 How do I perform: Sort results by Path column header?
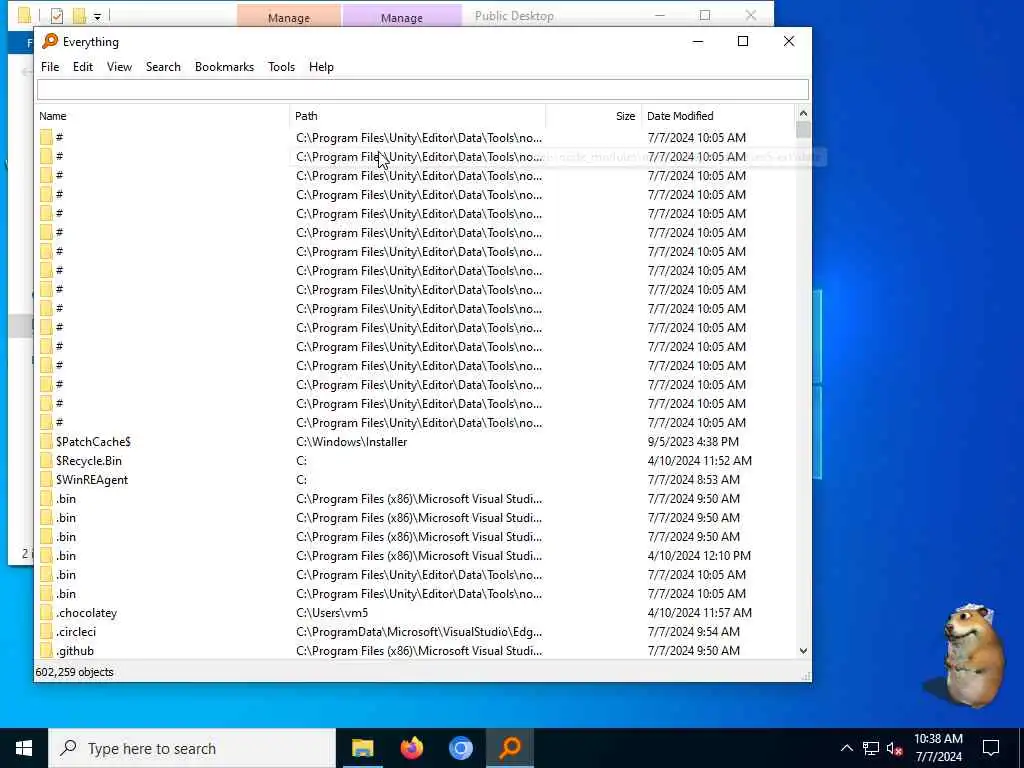coord(417,116)
